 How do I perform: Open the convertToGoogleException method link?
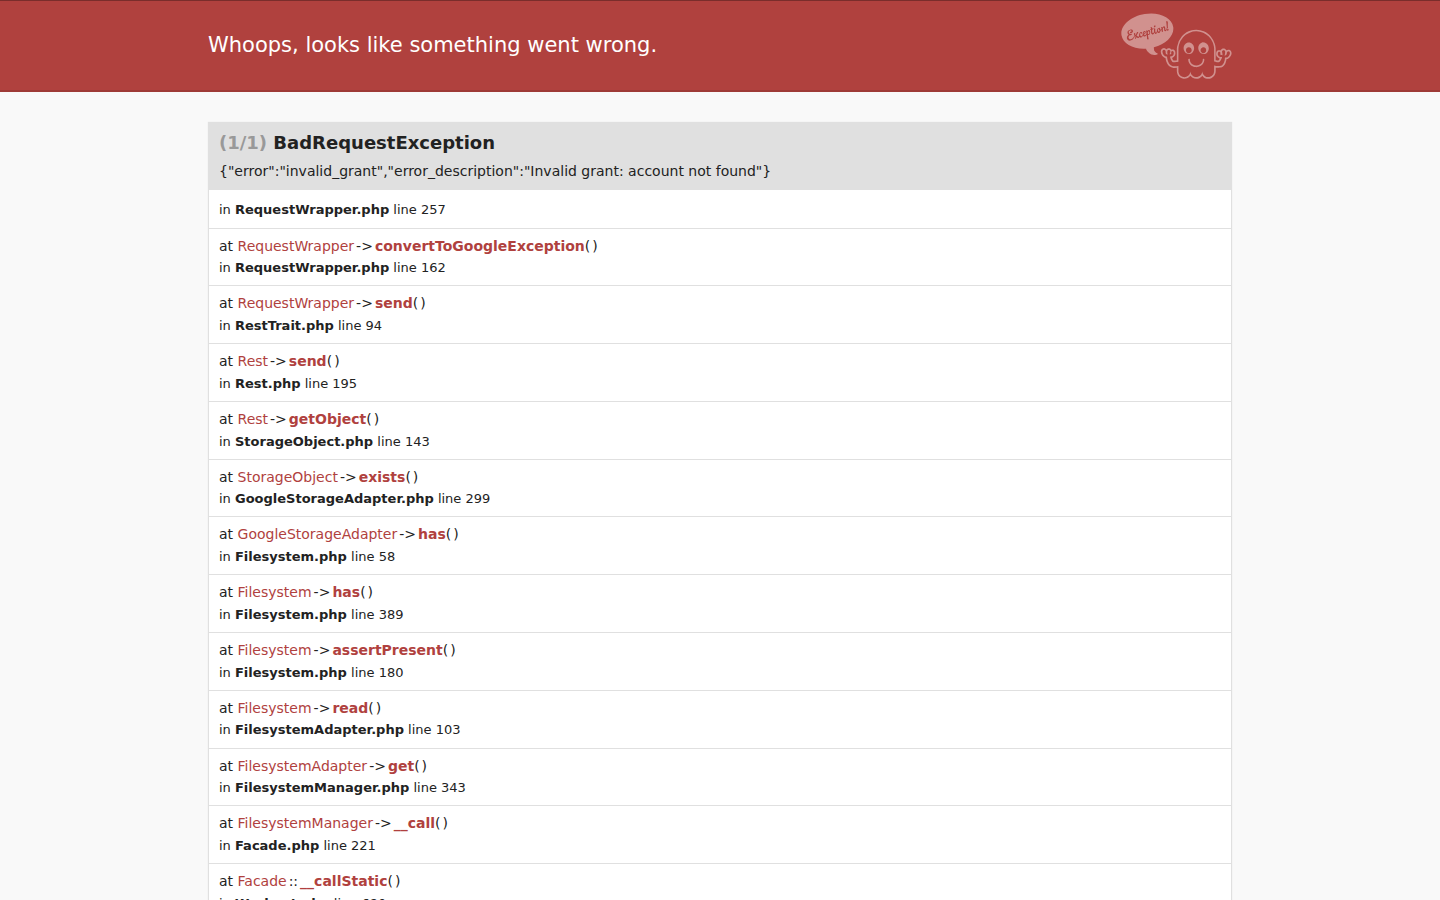pyautogui.click(x=479, y=246)
